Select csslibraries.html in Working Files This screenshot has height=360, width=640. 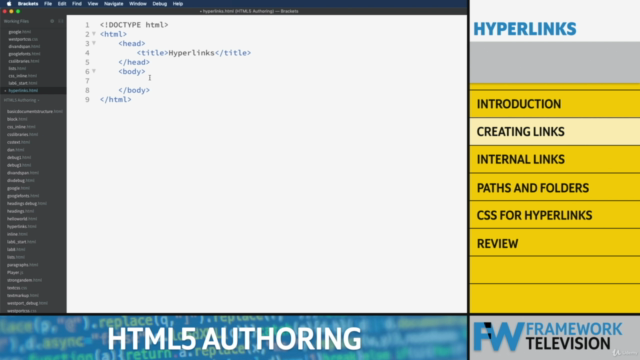(x=24, y=61)
